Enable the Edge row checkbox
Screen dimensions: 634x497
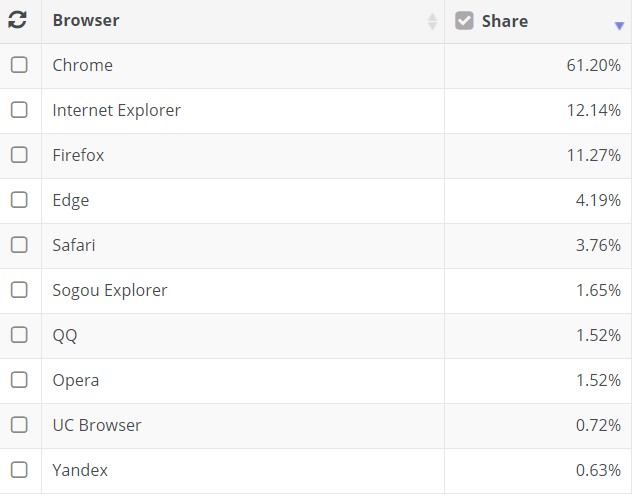[19, 200]
